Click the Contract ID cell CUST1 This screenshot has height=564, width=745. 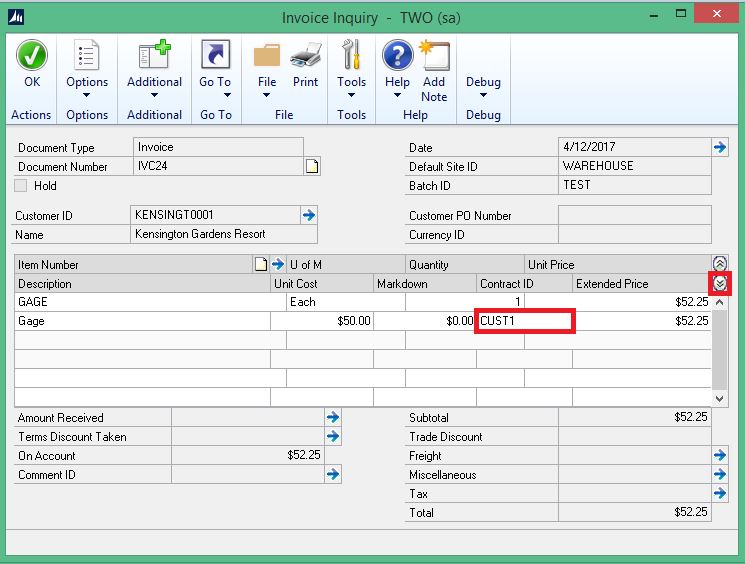[525, 321]
